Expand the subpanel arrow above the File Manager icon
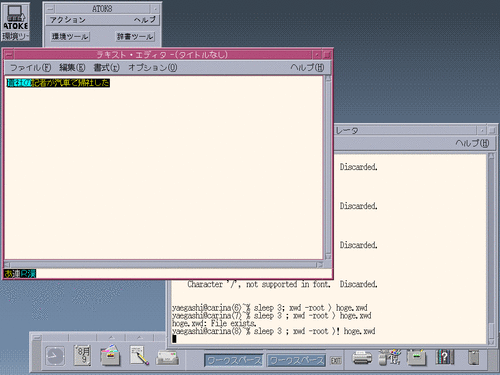This screenshot has height=375, width=500. [111, 337]
